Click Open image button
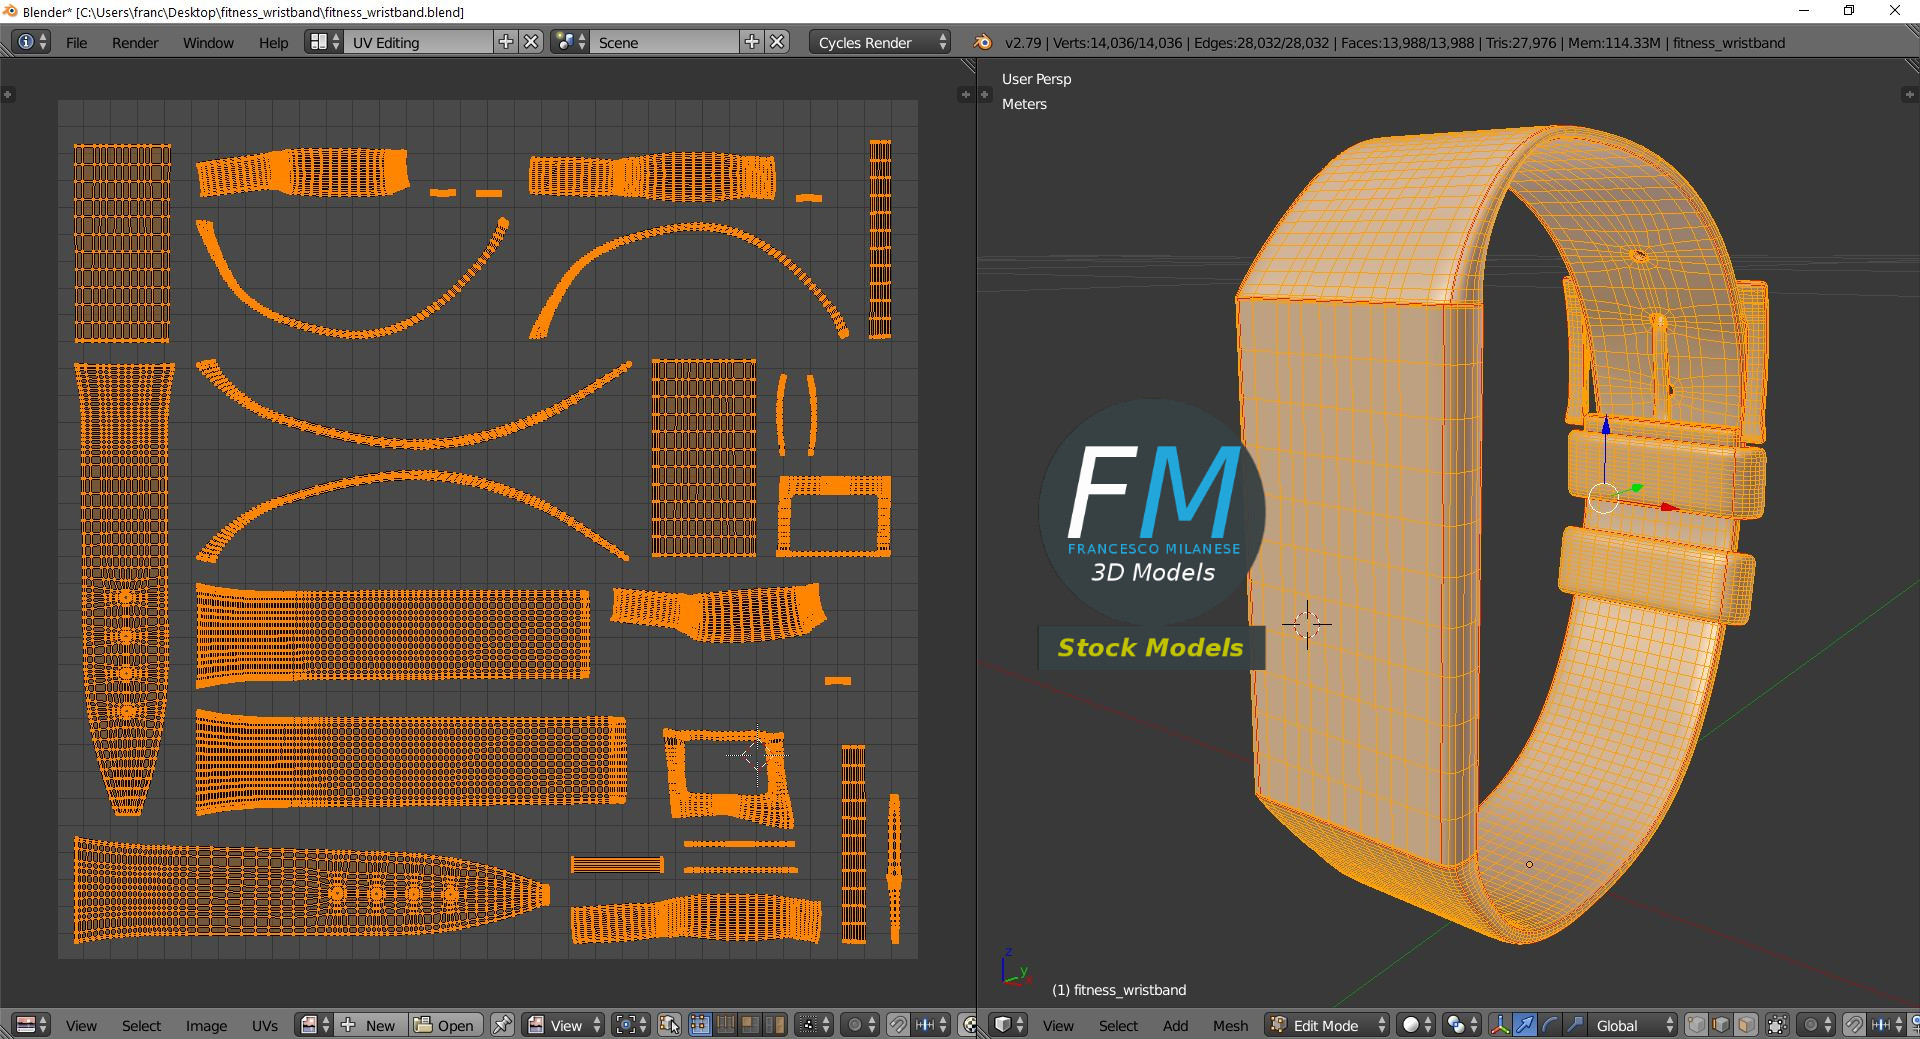Viewport: 1920px width, 1039px height. click(445, 1025)
